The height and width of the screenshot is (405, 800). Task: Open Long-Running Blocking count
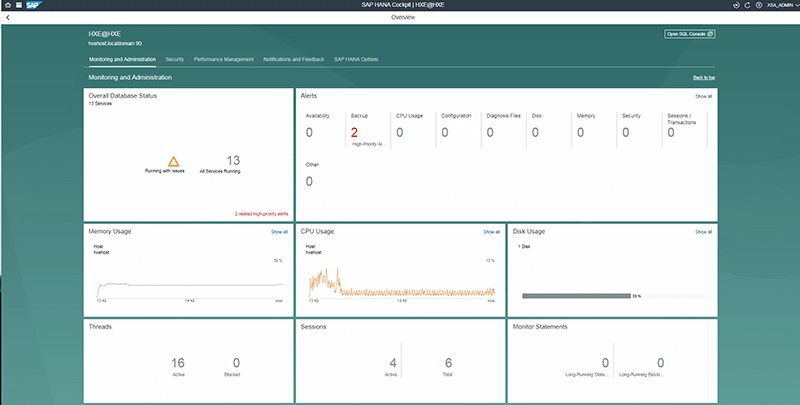661,363
